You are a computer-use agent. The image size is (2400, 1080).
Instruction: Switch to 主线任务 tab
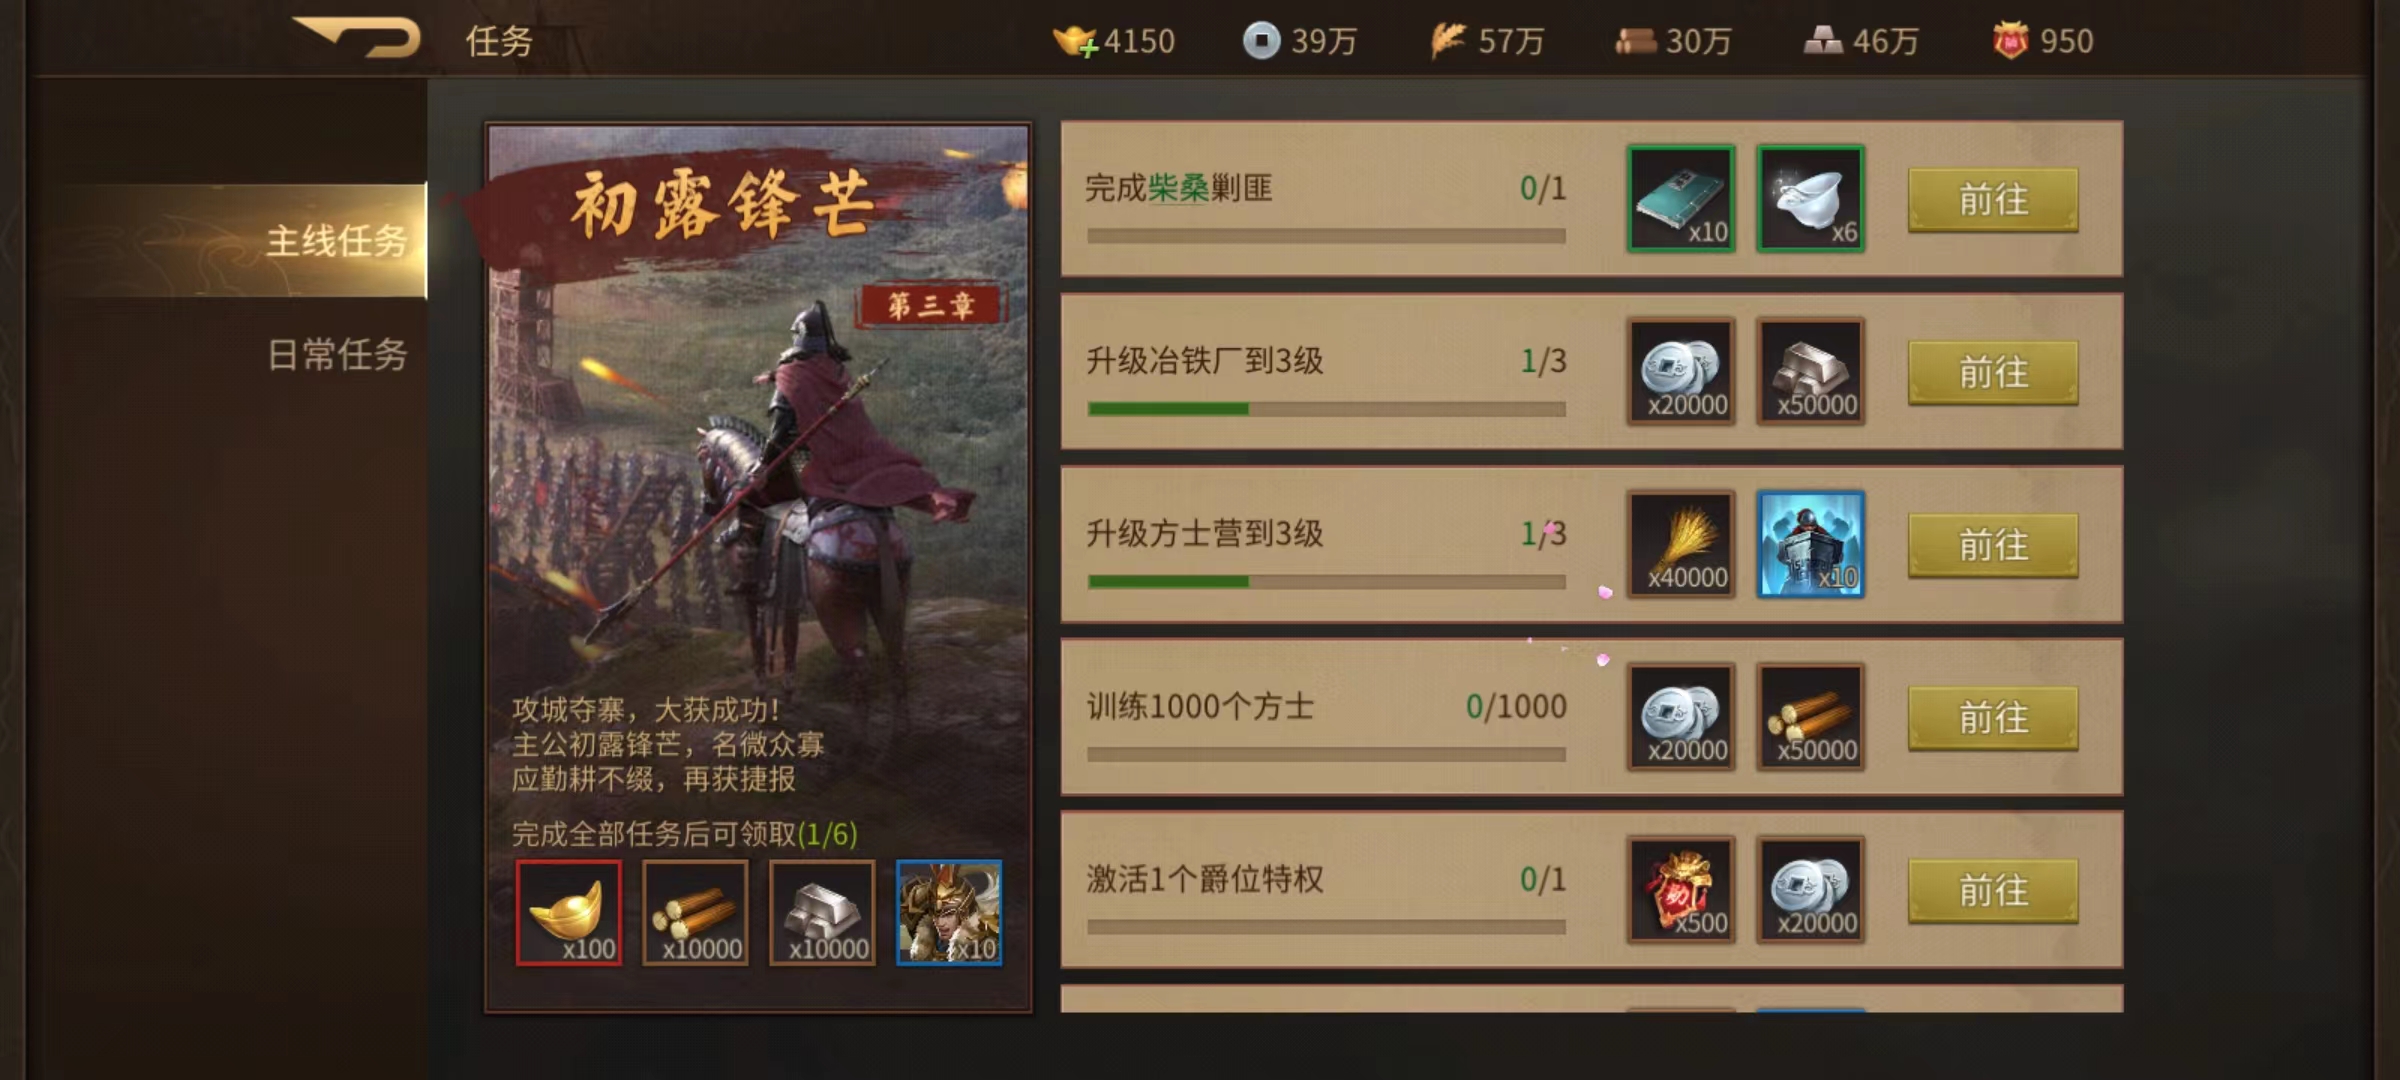click(x=338, y=241)
